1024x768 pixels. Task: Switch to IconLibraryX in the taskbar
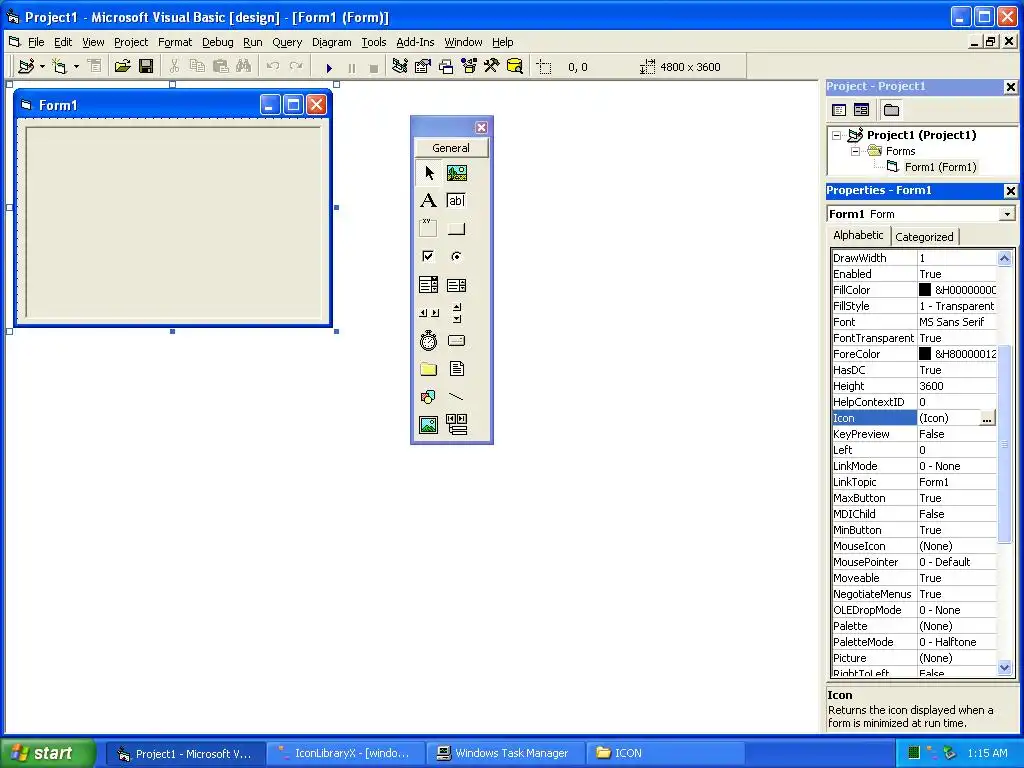[x=345, y=753]
